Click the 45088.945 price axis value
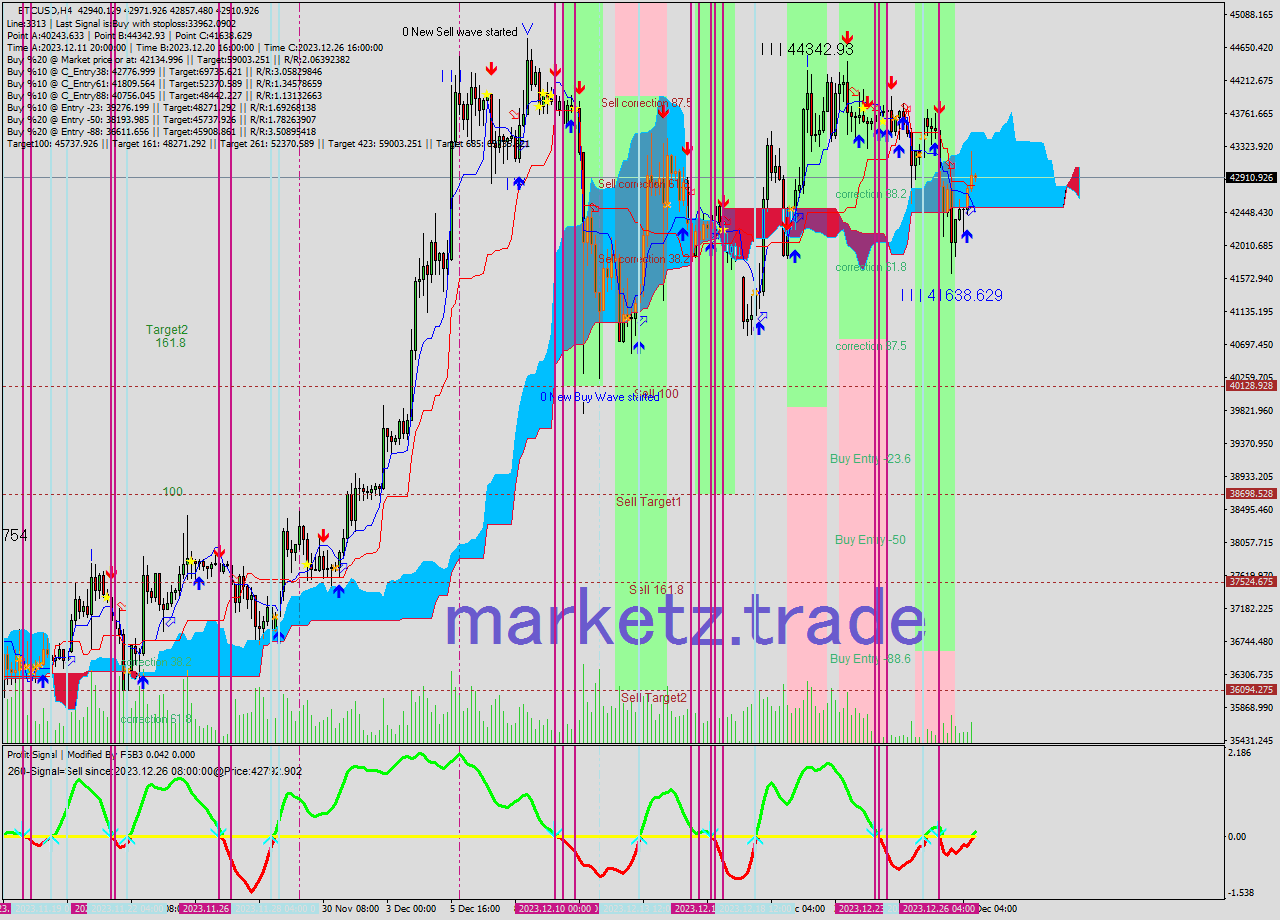This screenshot has width=1280, height=920. 1251,15
